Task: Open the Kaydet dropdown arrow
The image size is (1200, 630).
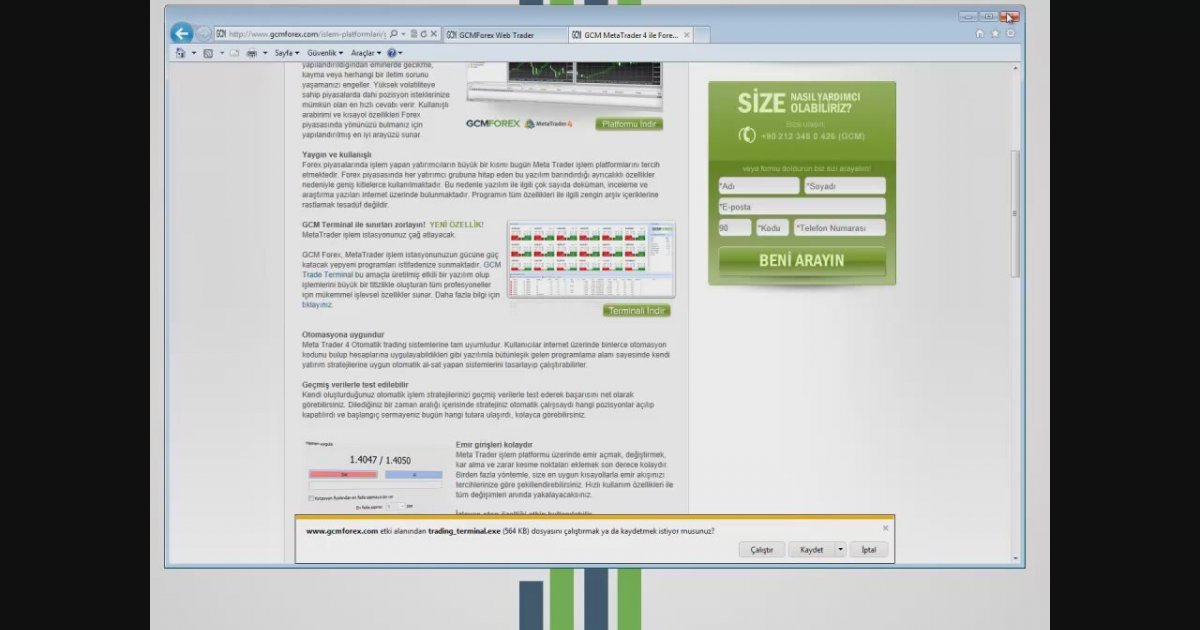Action: [841, 549]
